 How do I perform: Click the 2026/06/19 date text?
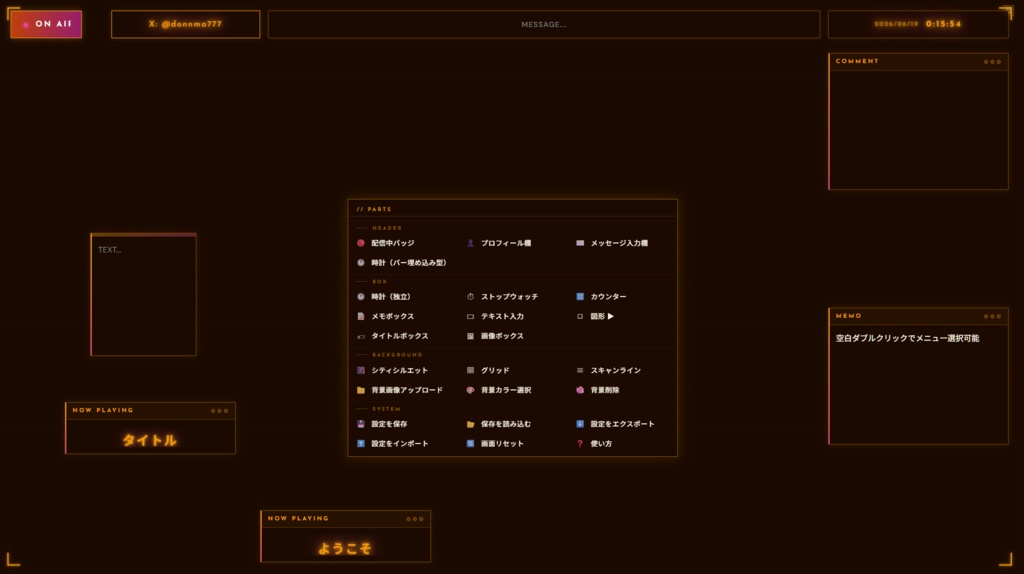click(x=896, y=24)
